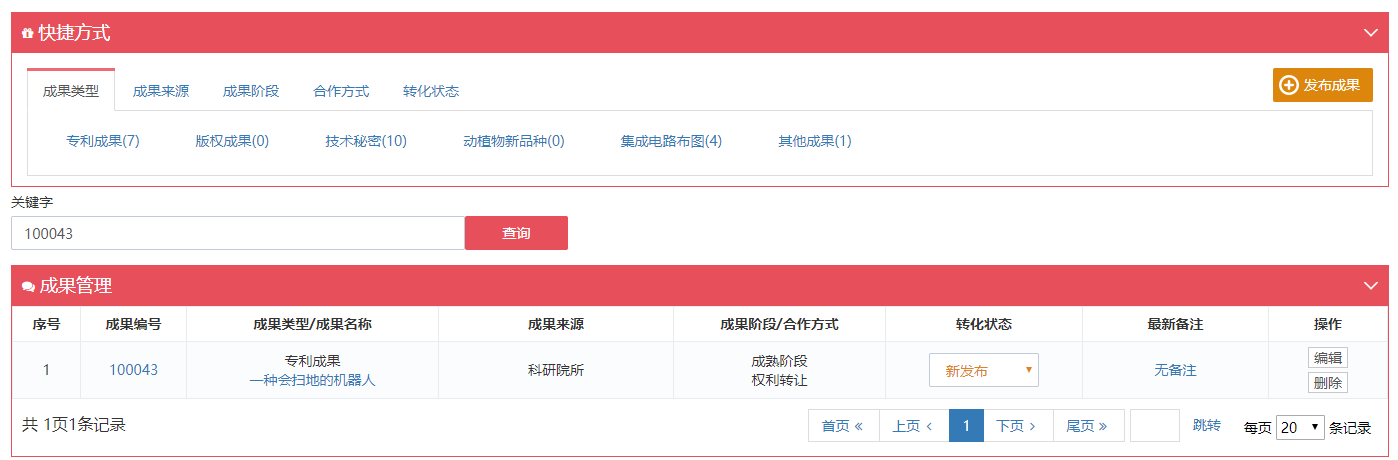Click the plus icon on 发布成果
Viewport: 1398px width, 460px height.
pyautogui.click(x=1289, y=85)
